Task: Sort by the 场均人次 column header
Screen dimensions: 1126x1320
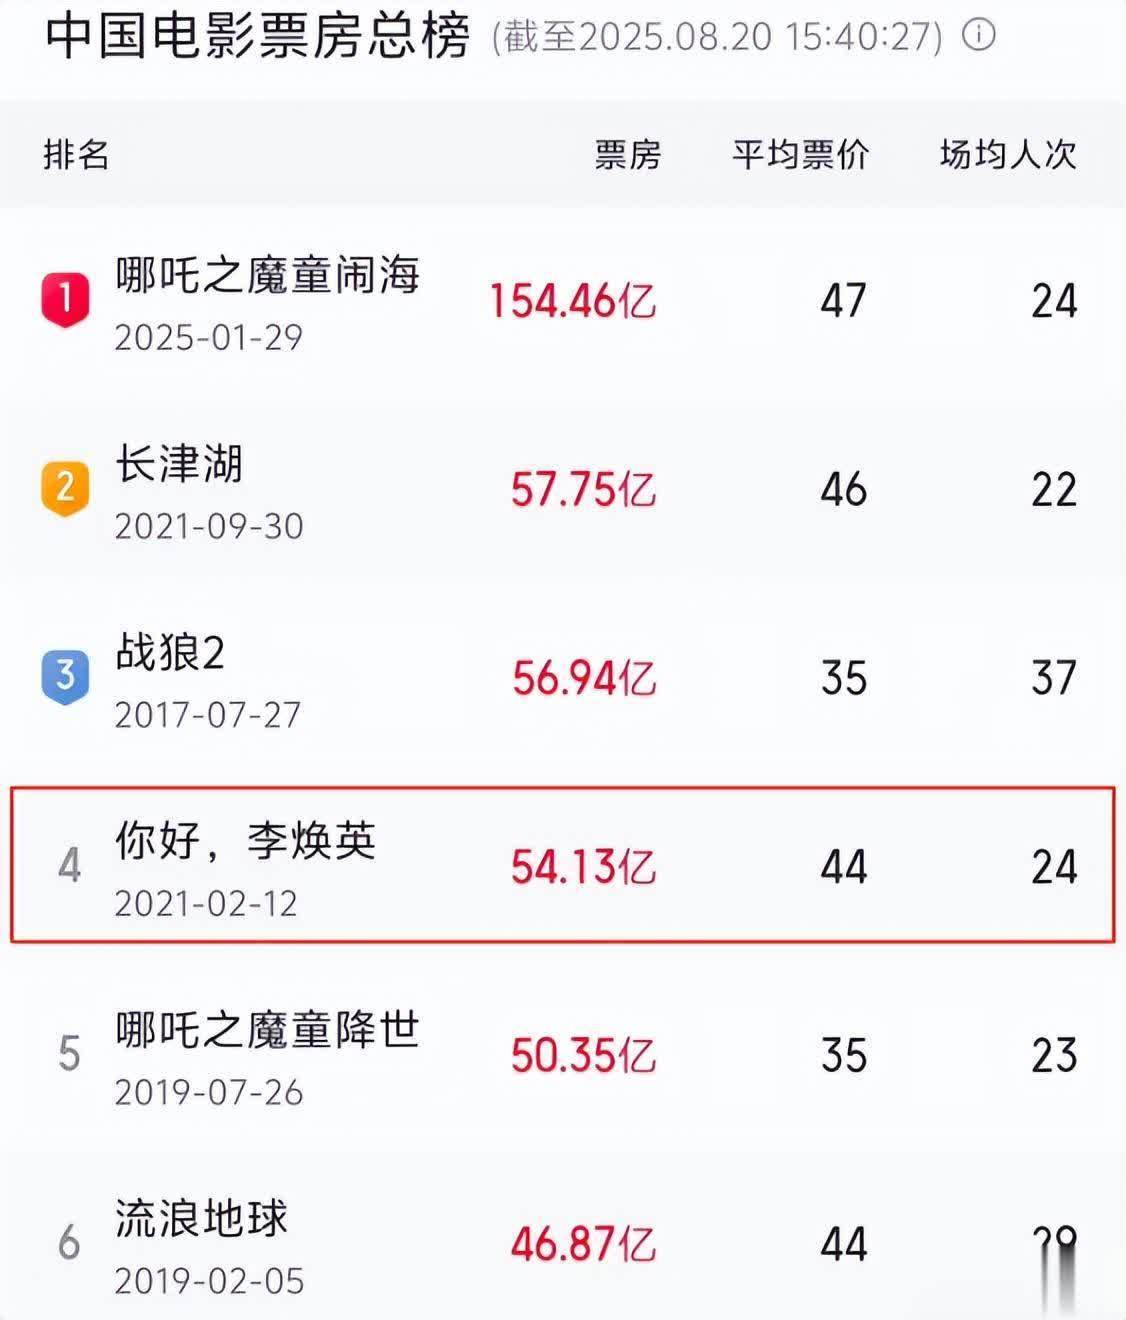Action: (x=1008, y=155)
